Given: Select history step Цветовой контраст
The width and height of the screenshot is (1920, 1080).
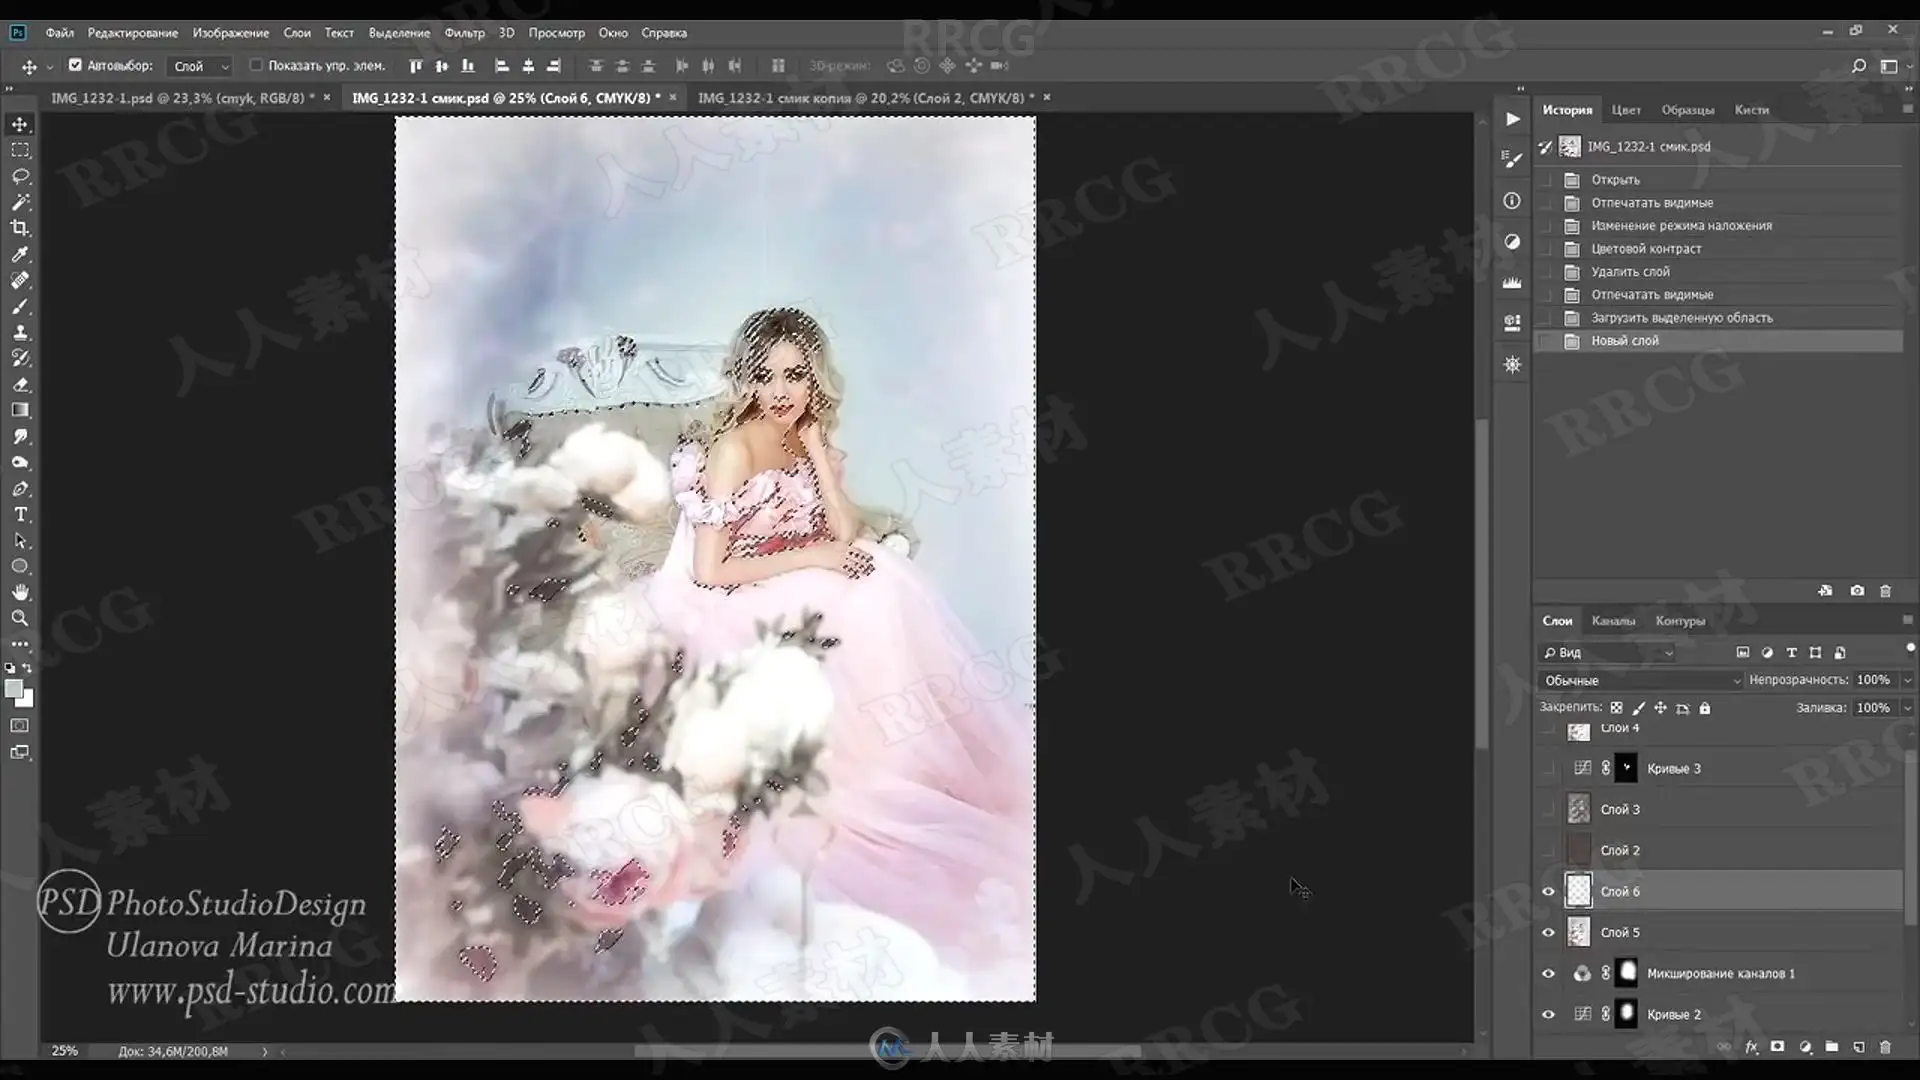Looking at the screenshot, I should [1646, 249].
